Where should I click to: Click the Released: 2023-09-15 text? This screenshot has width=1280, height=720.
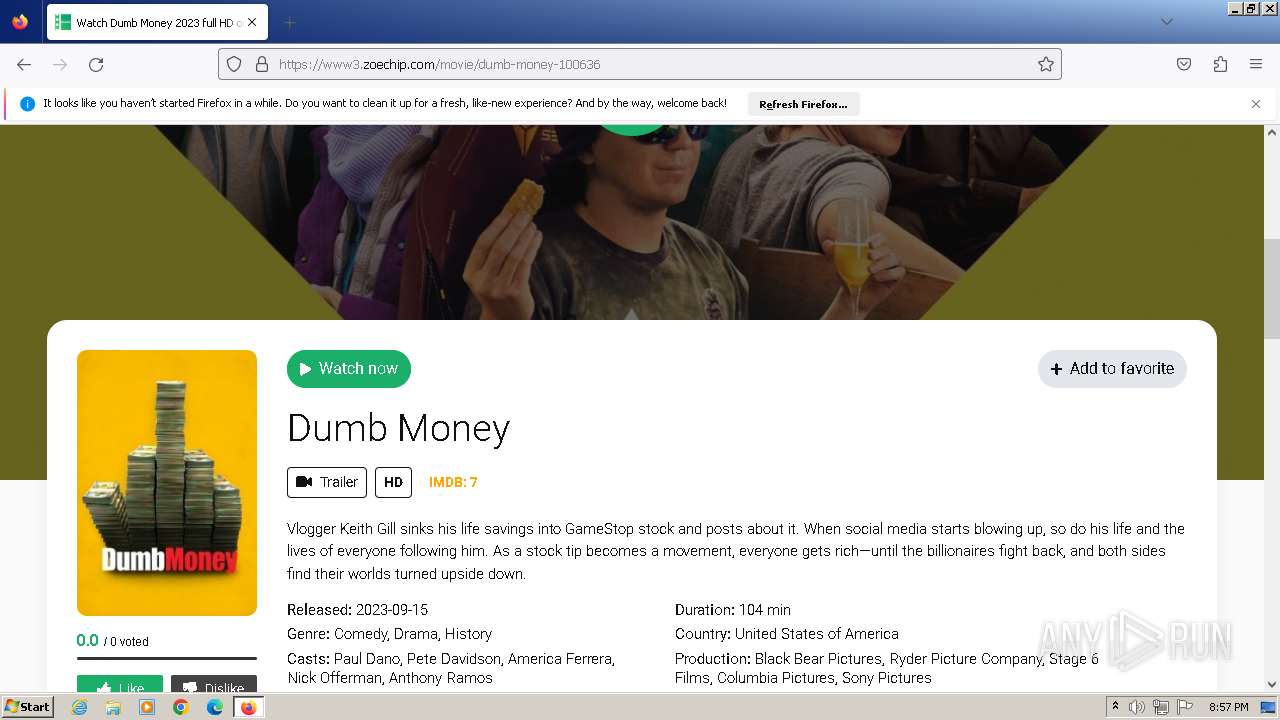357,609
